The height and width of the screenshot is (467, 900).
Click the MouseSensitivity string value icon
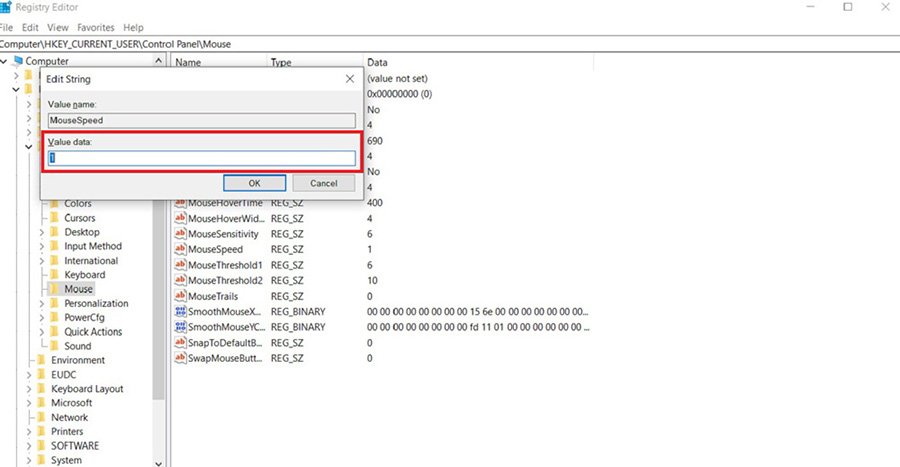(x=180, y=233)
